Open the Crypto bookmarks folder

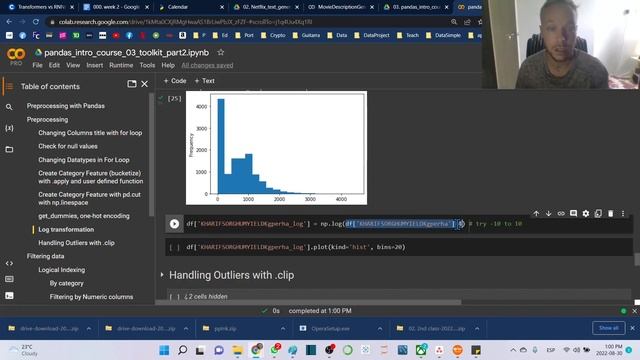[273, 36]
